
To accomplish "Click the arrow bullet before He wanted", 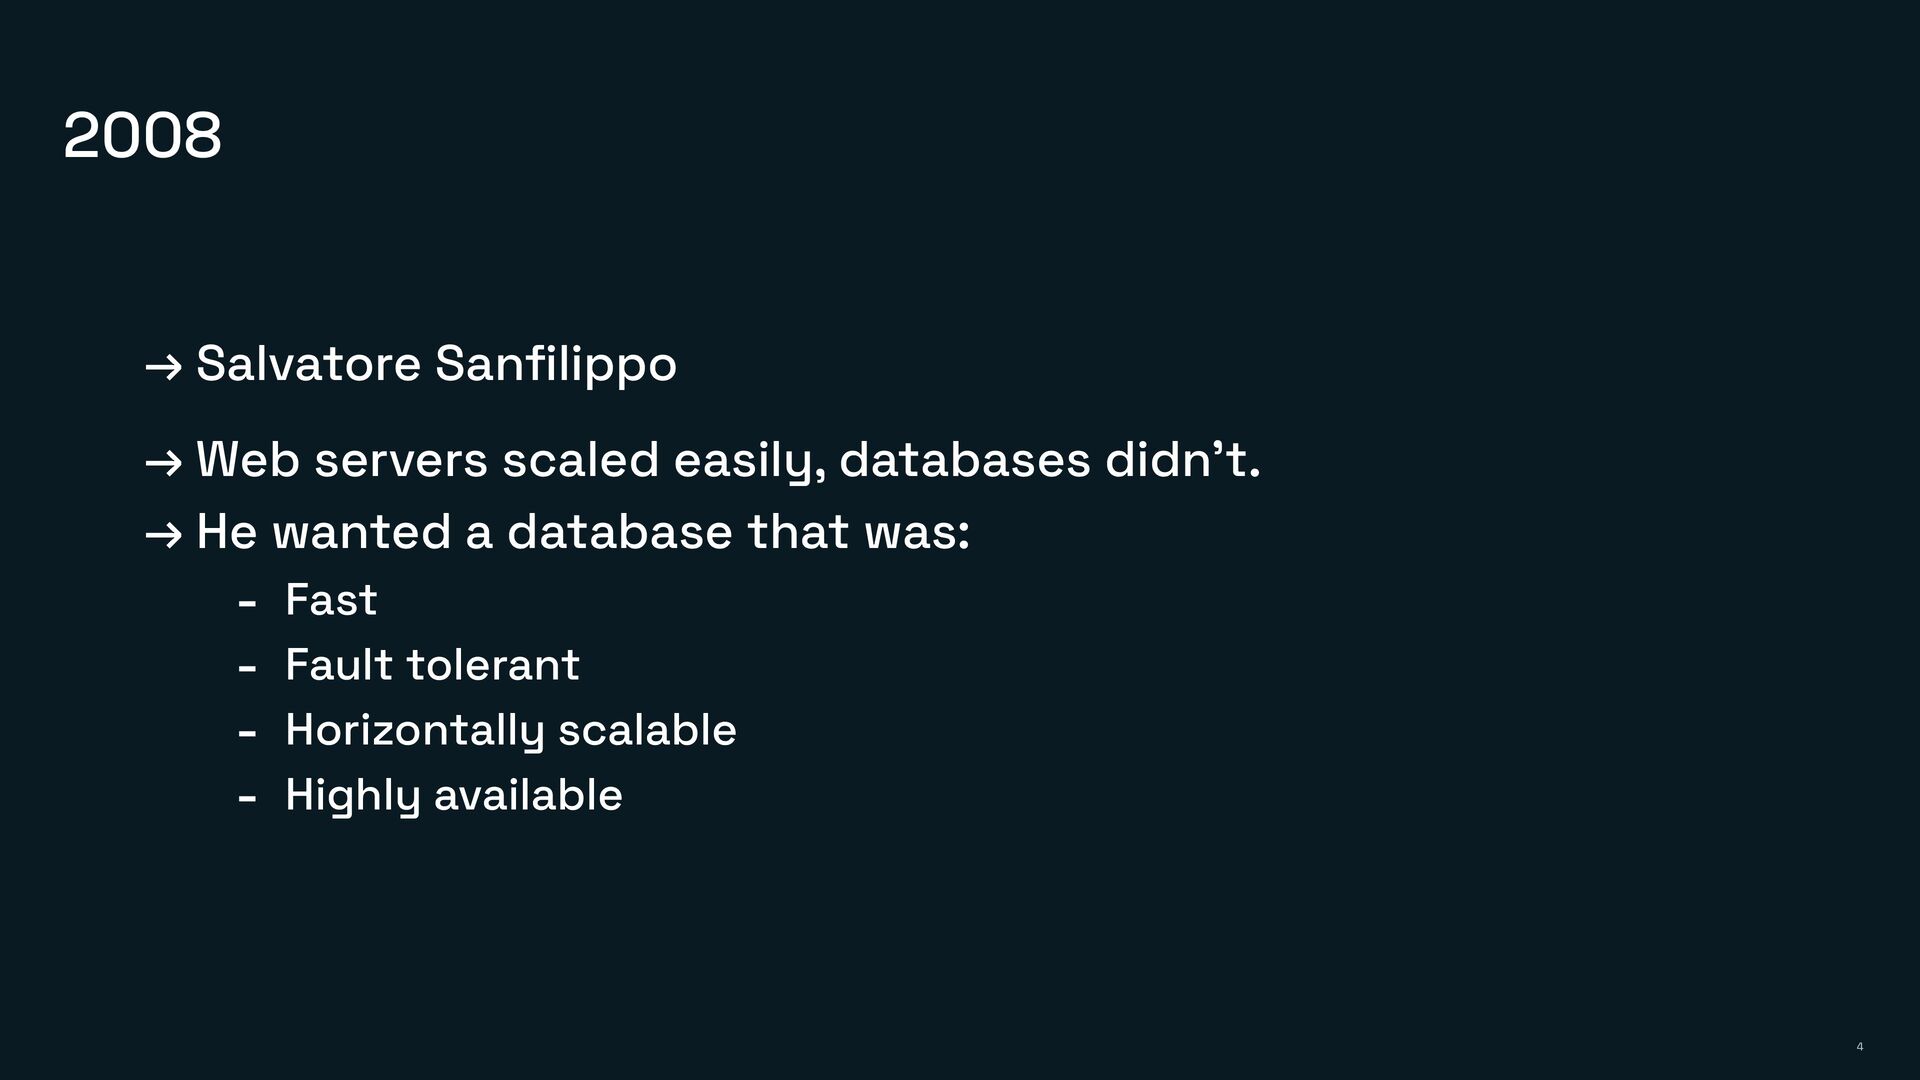I will click(x=163, y=535).
